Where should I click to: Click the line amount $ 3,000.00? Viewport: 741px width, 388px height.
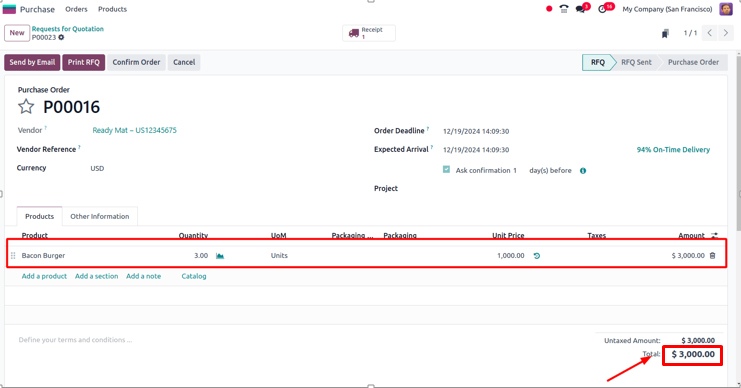click(688, 256)
